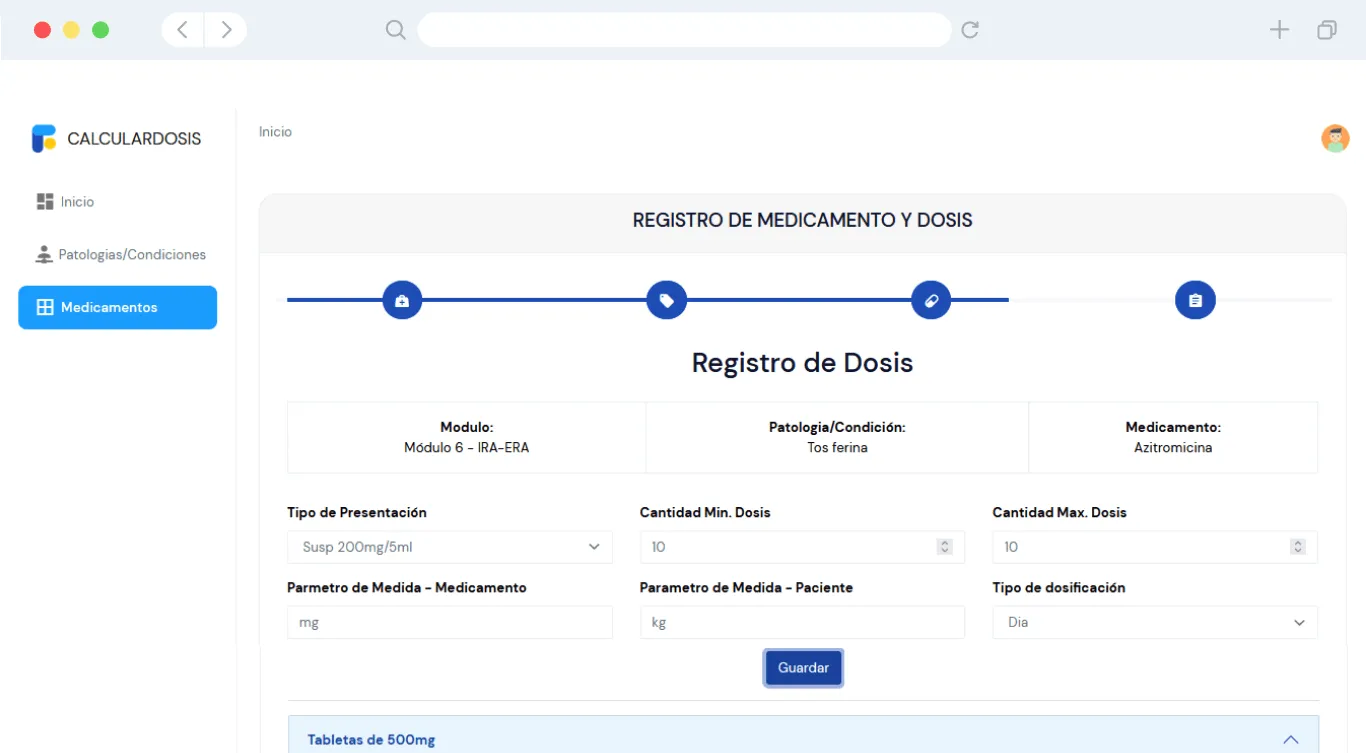Open a new browser tab with plus icon
Screen dimensions: 1366x753
(1279, 30)
